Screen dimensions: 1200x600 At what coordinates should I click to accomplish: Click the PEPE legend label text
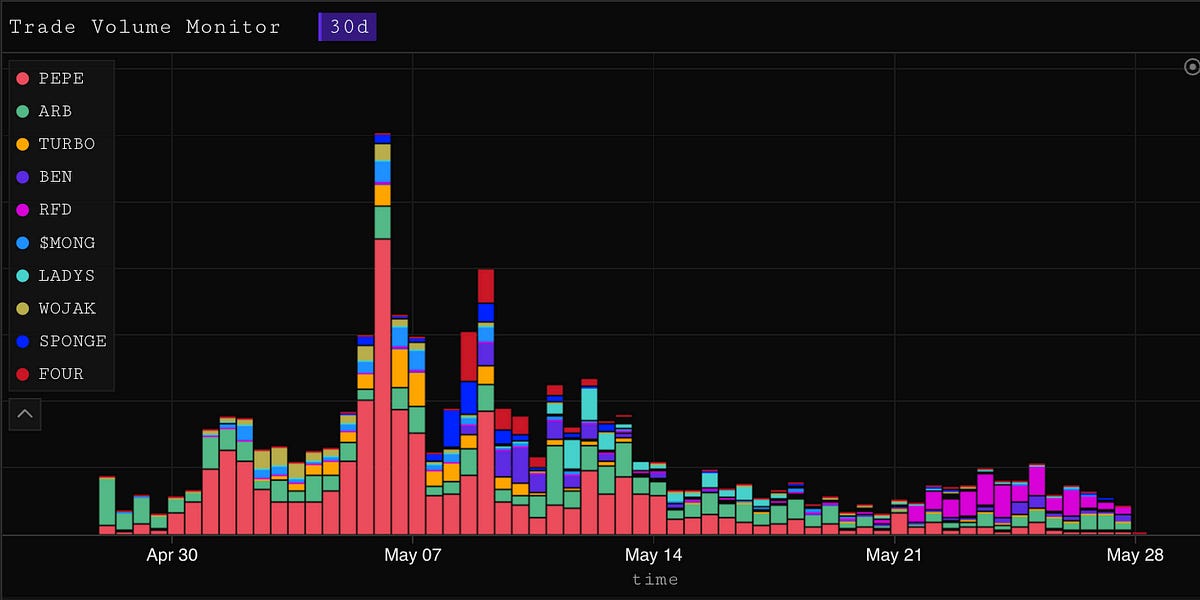point(61,78)
